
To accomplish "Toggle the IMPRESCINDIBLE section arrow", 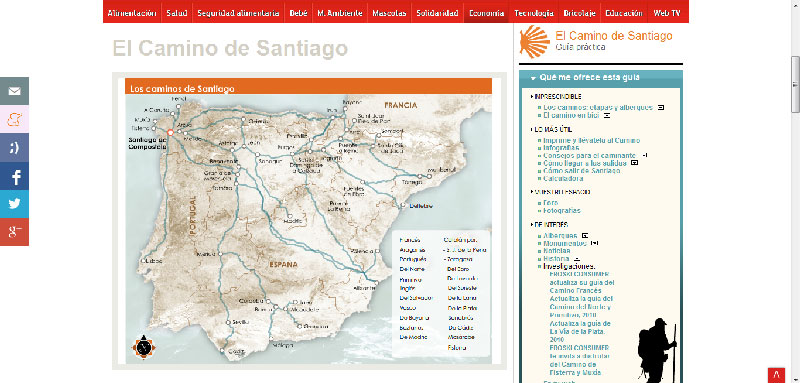I will [x=532, y=96].
